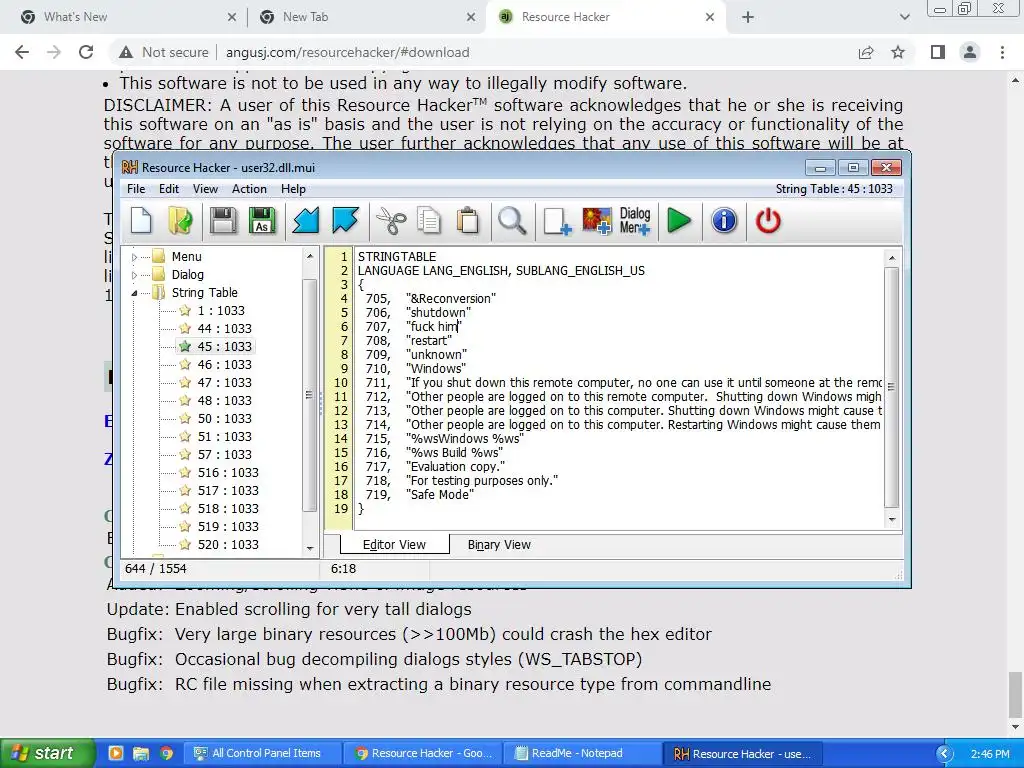
Task: Open the Chrome profile avatar icon
Action: point(970,52)
